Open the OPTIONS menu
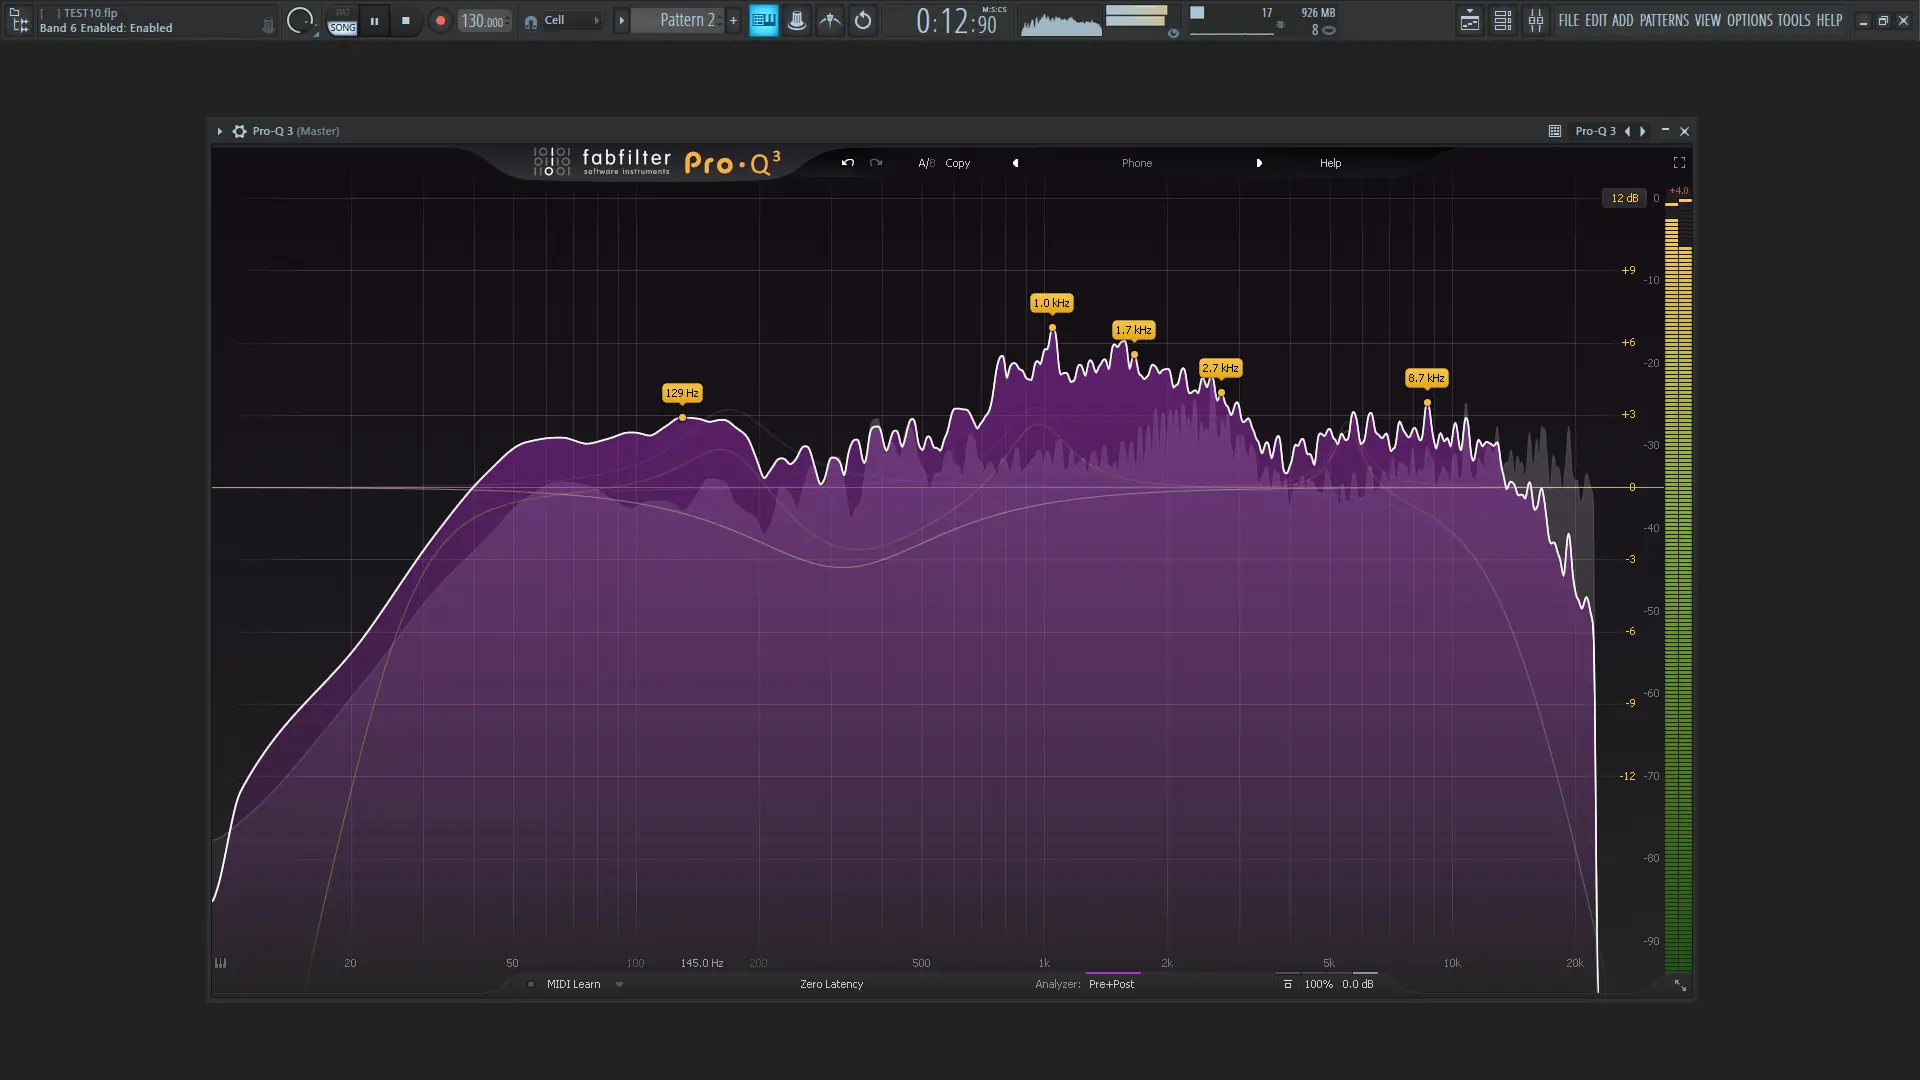 click(1749, 20)
